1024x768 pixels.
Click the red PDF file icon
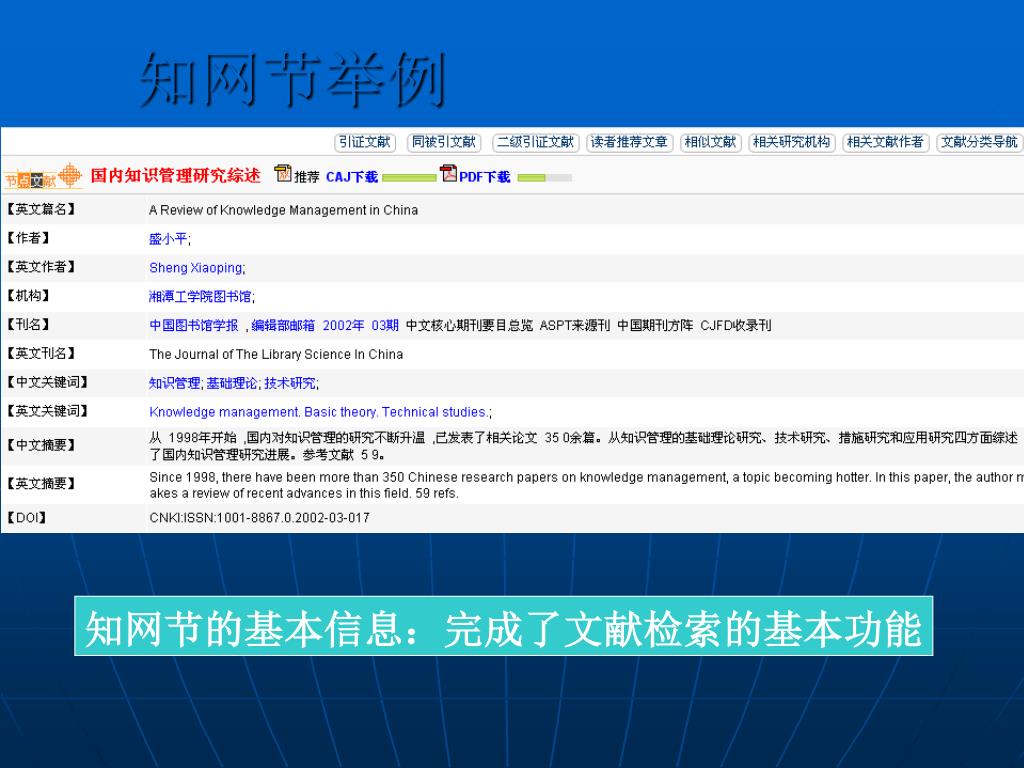pos(448,173)
